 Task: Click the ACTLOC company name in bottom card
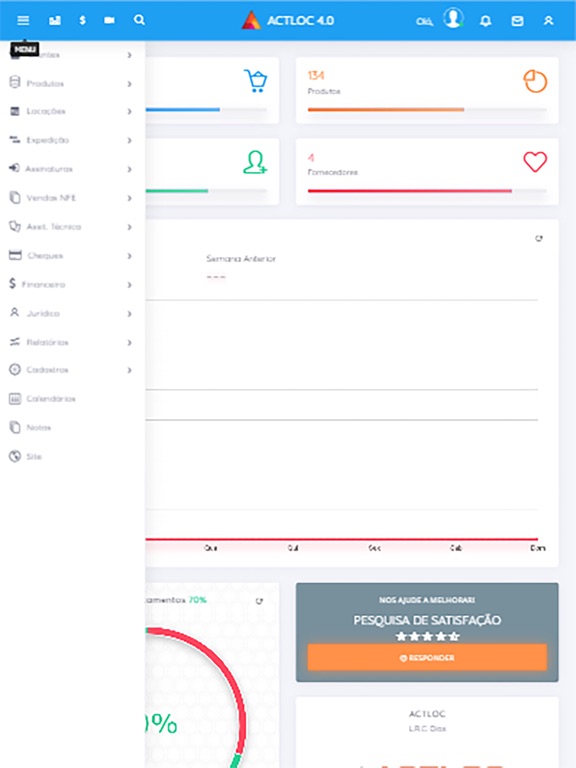(x=427, y=714)
